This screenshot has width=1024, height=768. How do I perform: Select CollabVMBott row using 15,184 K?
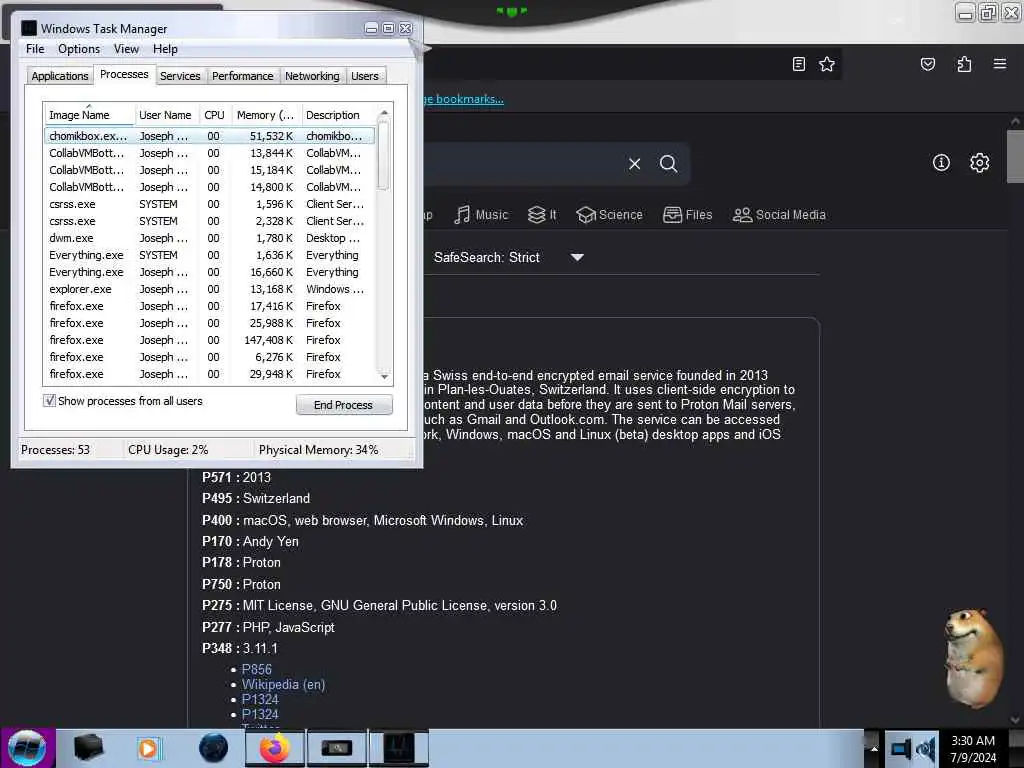(x=209, y=170)
